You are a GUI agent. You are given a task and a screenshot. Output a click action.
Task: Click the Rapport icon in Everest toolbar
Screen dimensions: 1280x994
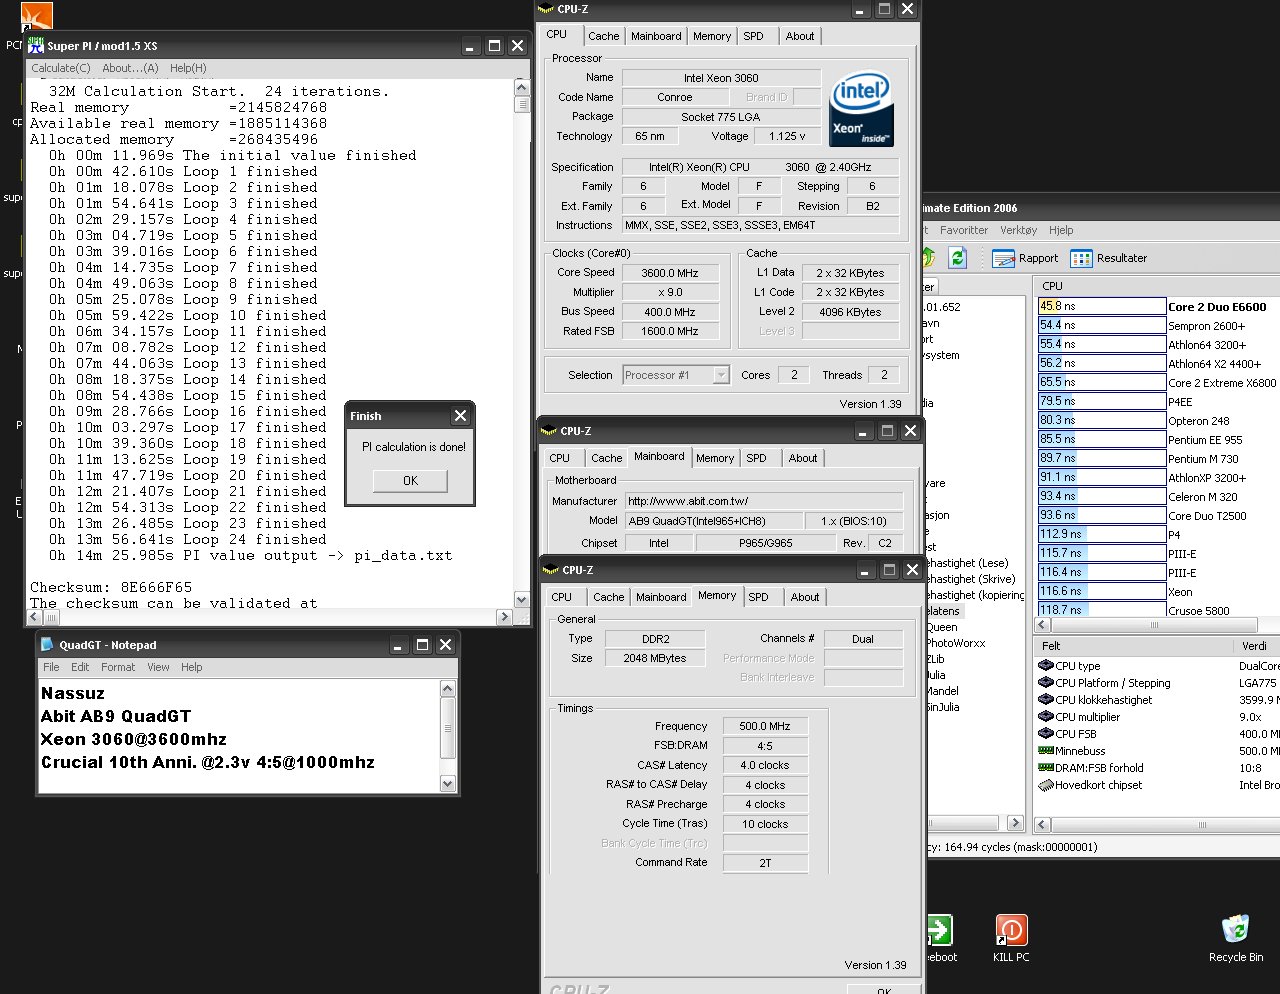tap(1004, 259)
